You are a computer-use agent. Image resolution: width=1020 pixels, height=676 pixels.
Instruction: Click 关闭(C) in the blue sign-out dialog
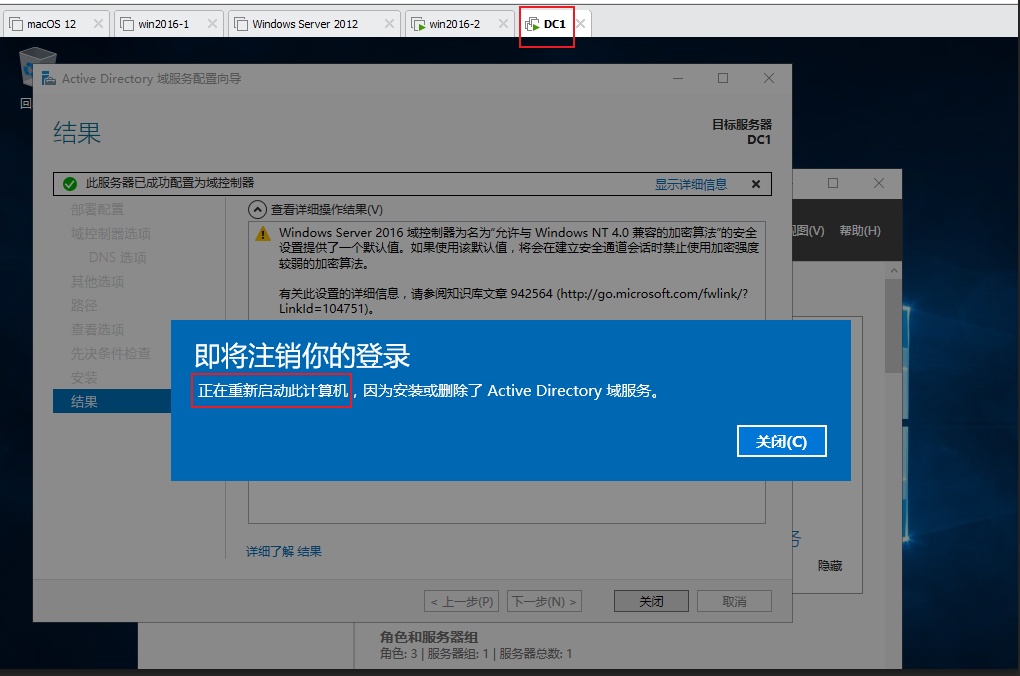[781, 441]
